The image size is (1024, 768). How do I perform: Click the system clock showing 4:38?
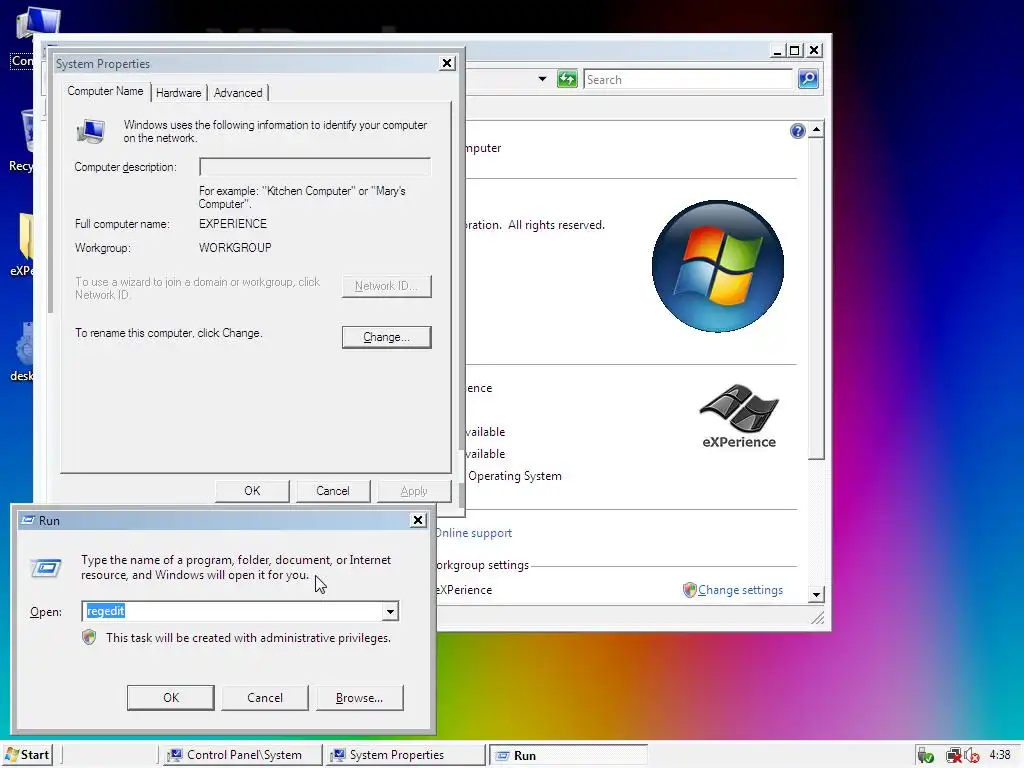[x=1000, y=755]
